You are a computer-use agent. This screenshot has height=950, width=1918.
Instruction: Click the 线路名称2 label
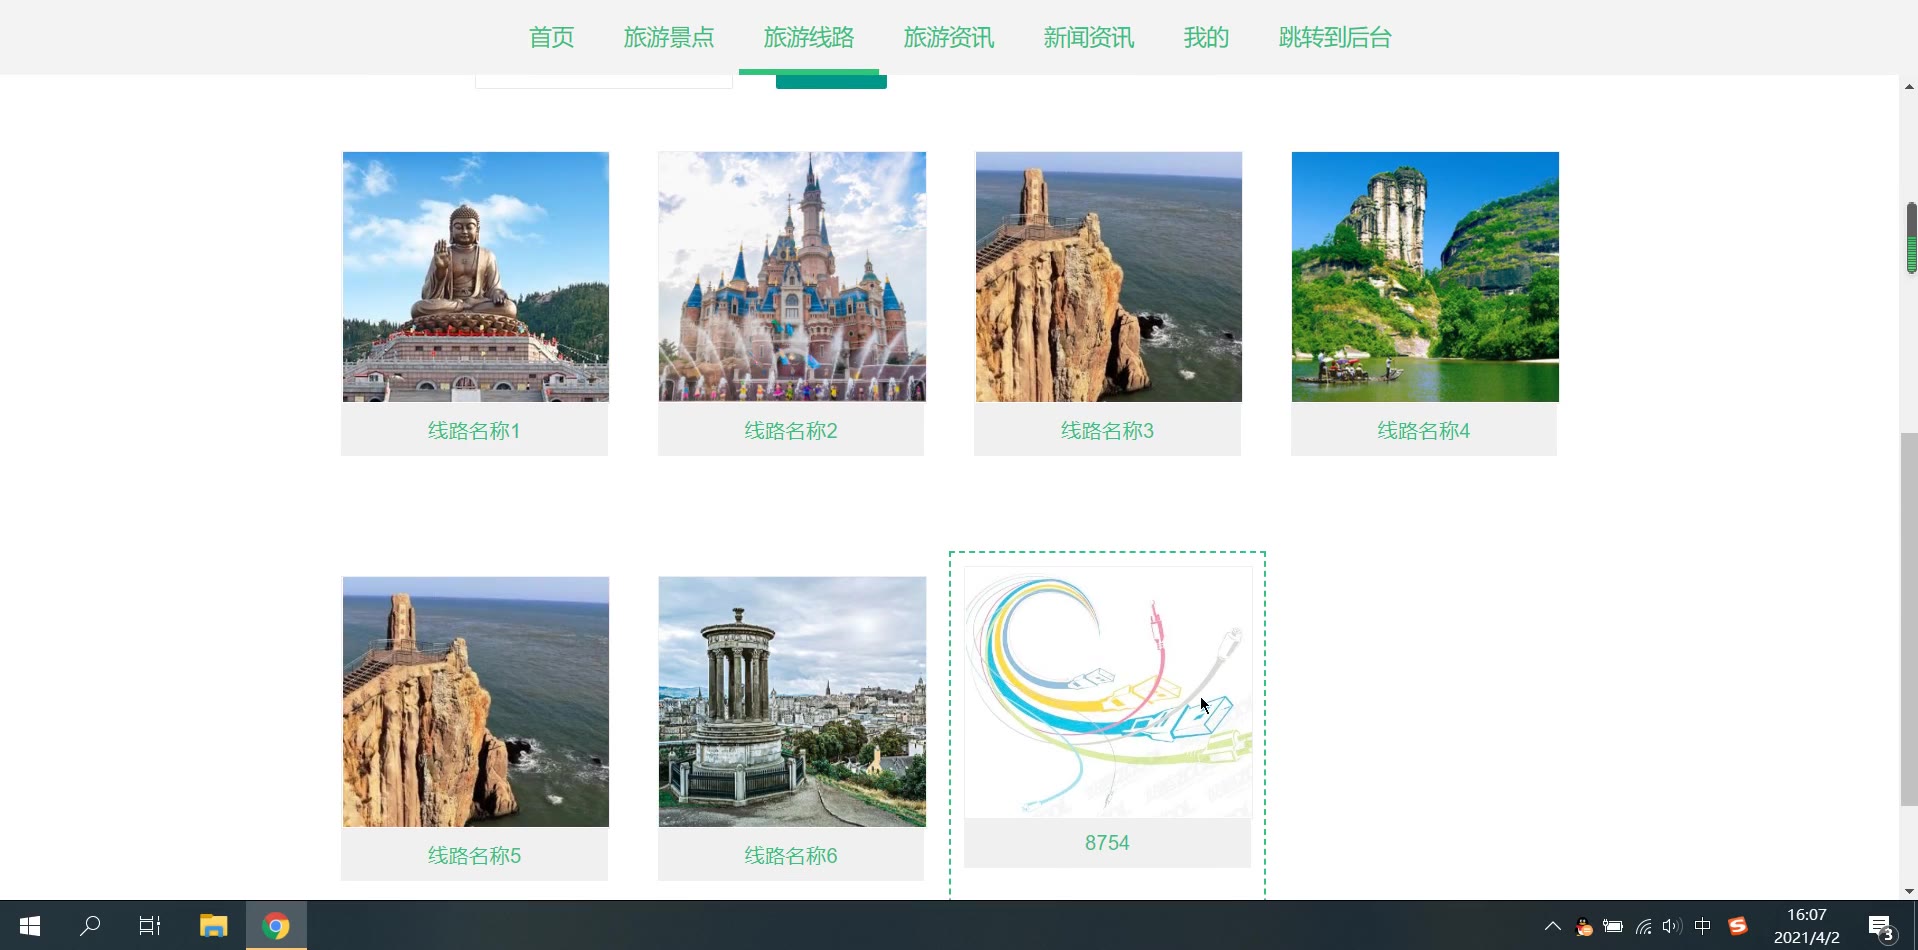[x=791, y=431]
